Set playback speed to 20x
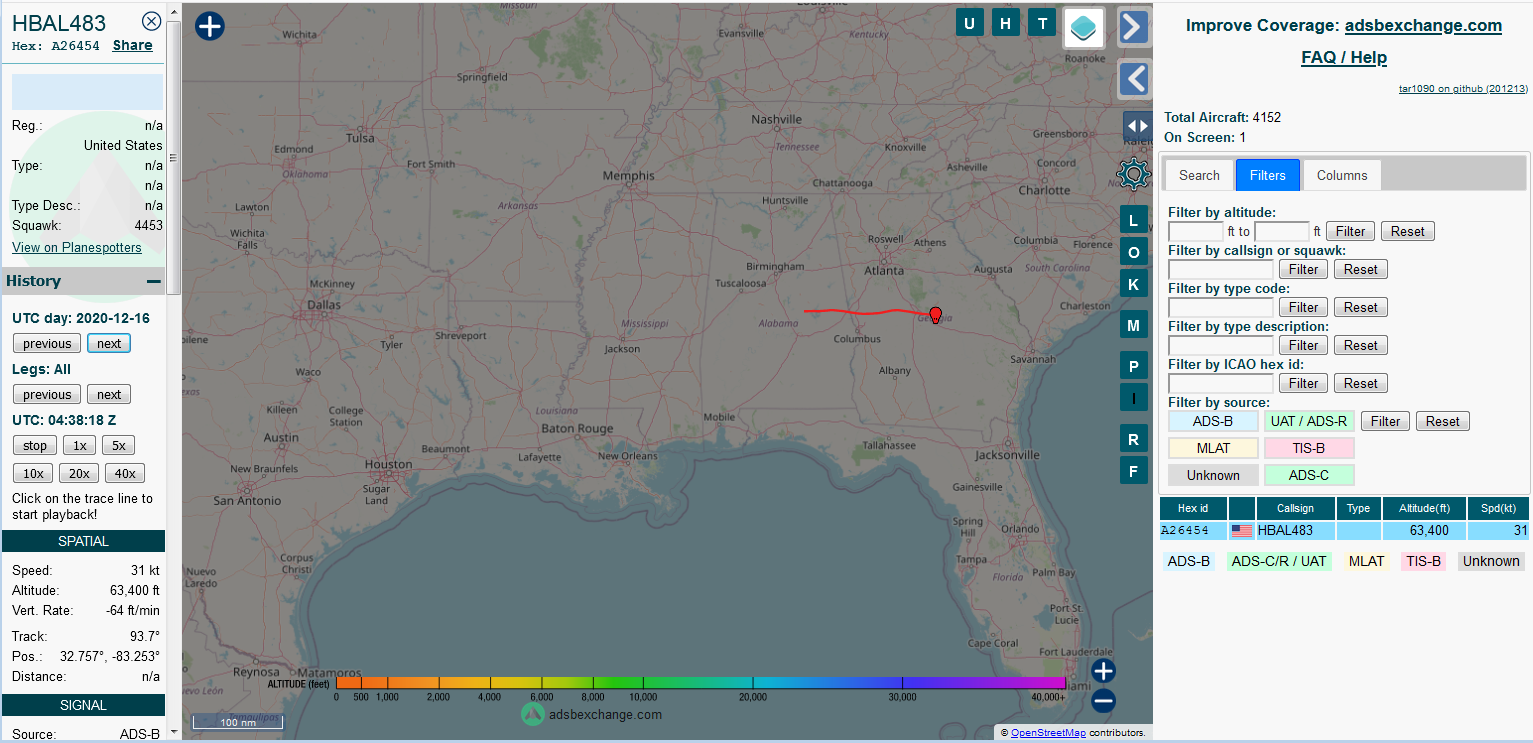This screenshot has width=1533, height=743. click(x=79, y=473)
